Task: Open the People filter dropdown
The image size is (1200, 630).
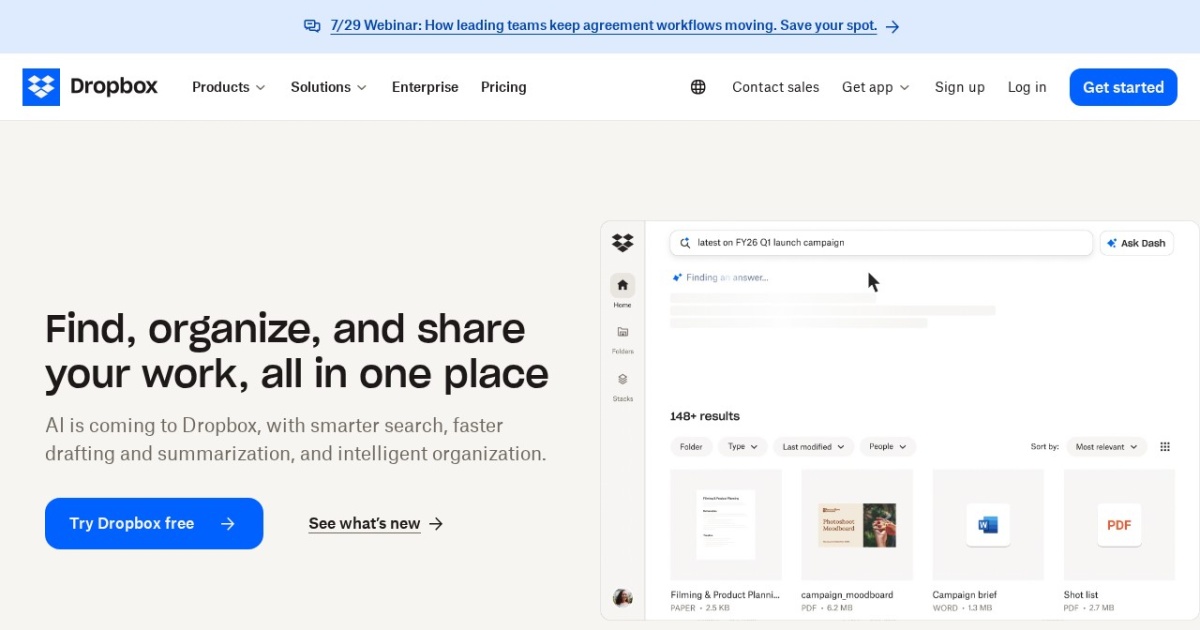Action: (x=888, y=447)
